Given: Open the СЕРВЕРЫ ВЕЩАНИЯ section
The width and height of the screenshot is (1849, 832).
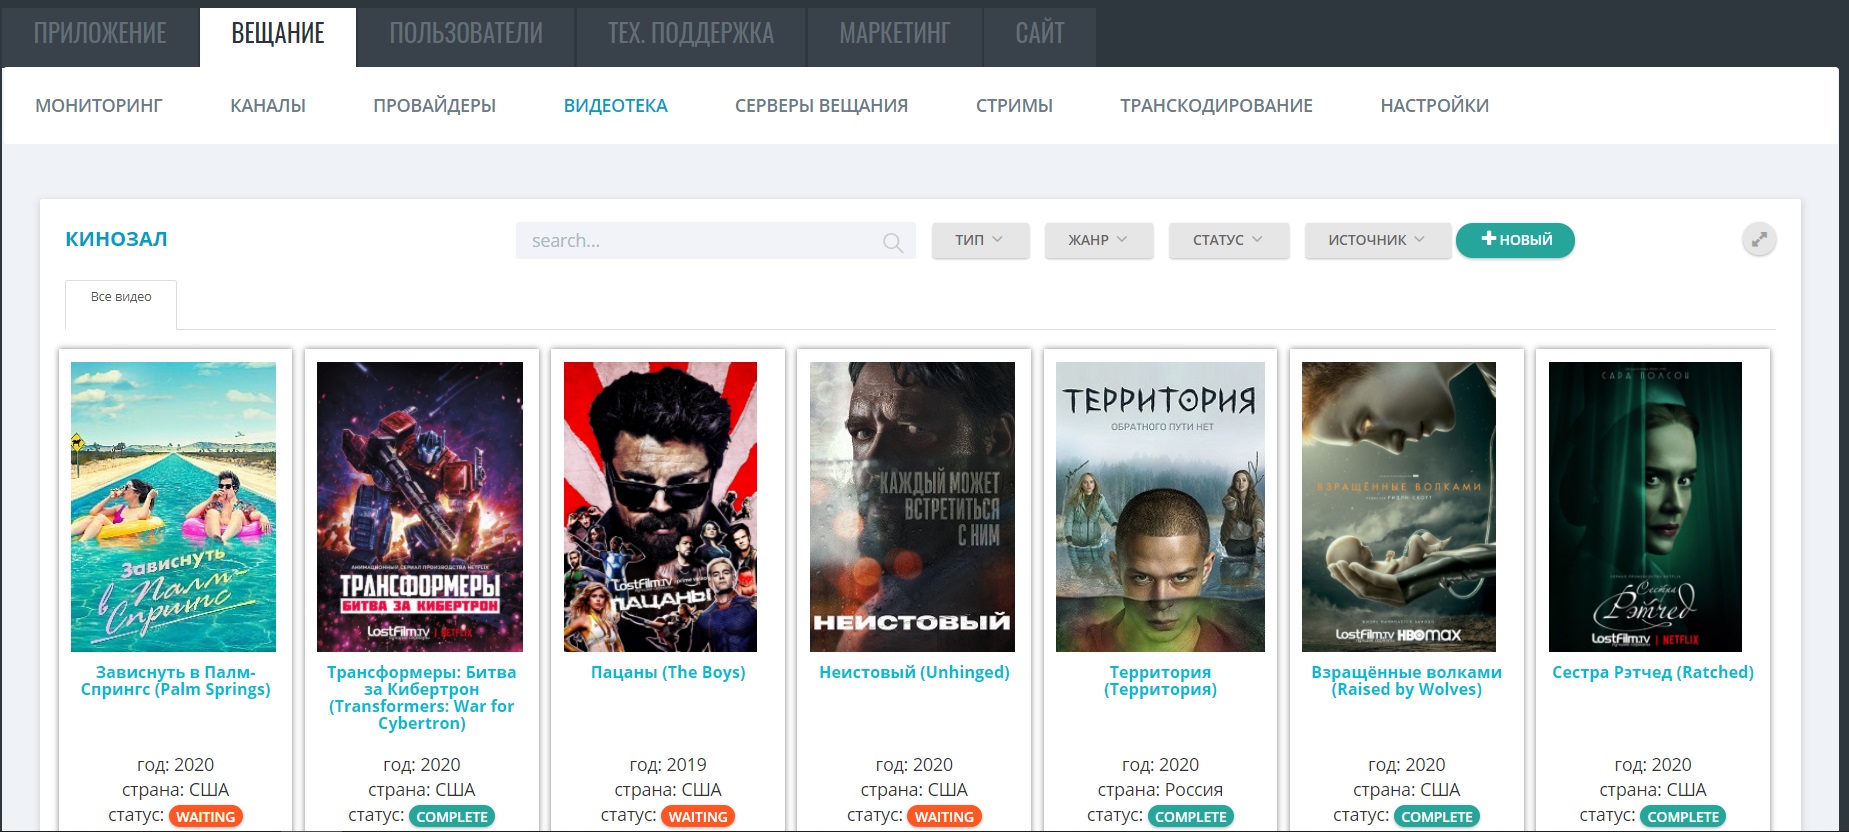Looking at the screenshot, I should pyautogui.click(x=821, y=106).
